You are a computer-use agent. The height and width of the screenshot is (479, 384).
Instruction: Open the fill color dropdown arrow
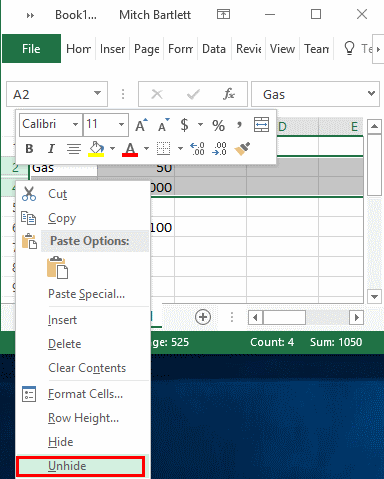click(x=112, y=149)
